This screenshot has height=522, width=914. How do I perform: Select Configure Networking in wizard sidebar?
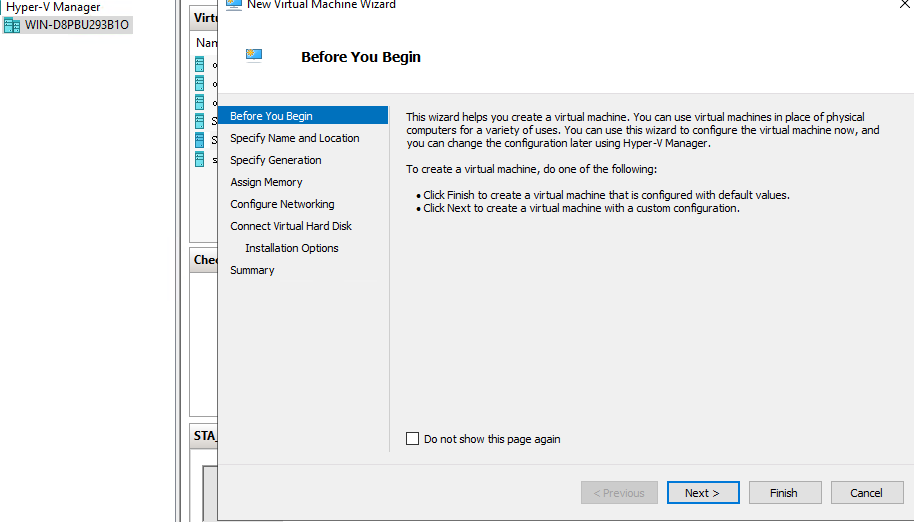point(282,204)
